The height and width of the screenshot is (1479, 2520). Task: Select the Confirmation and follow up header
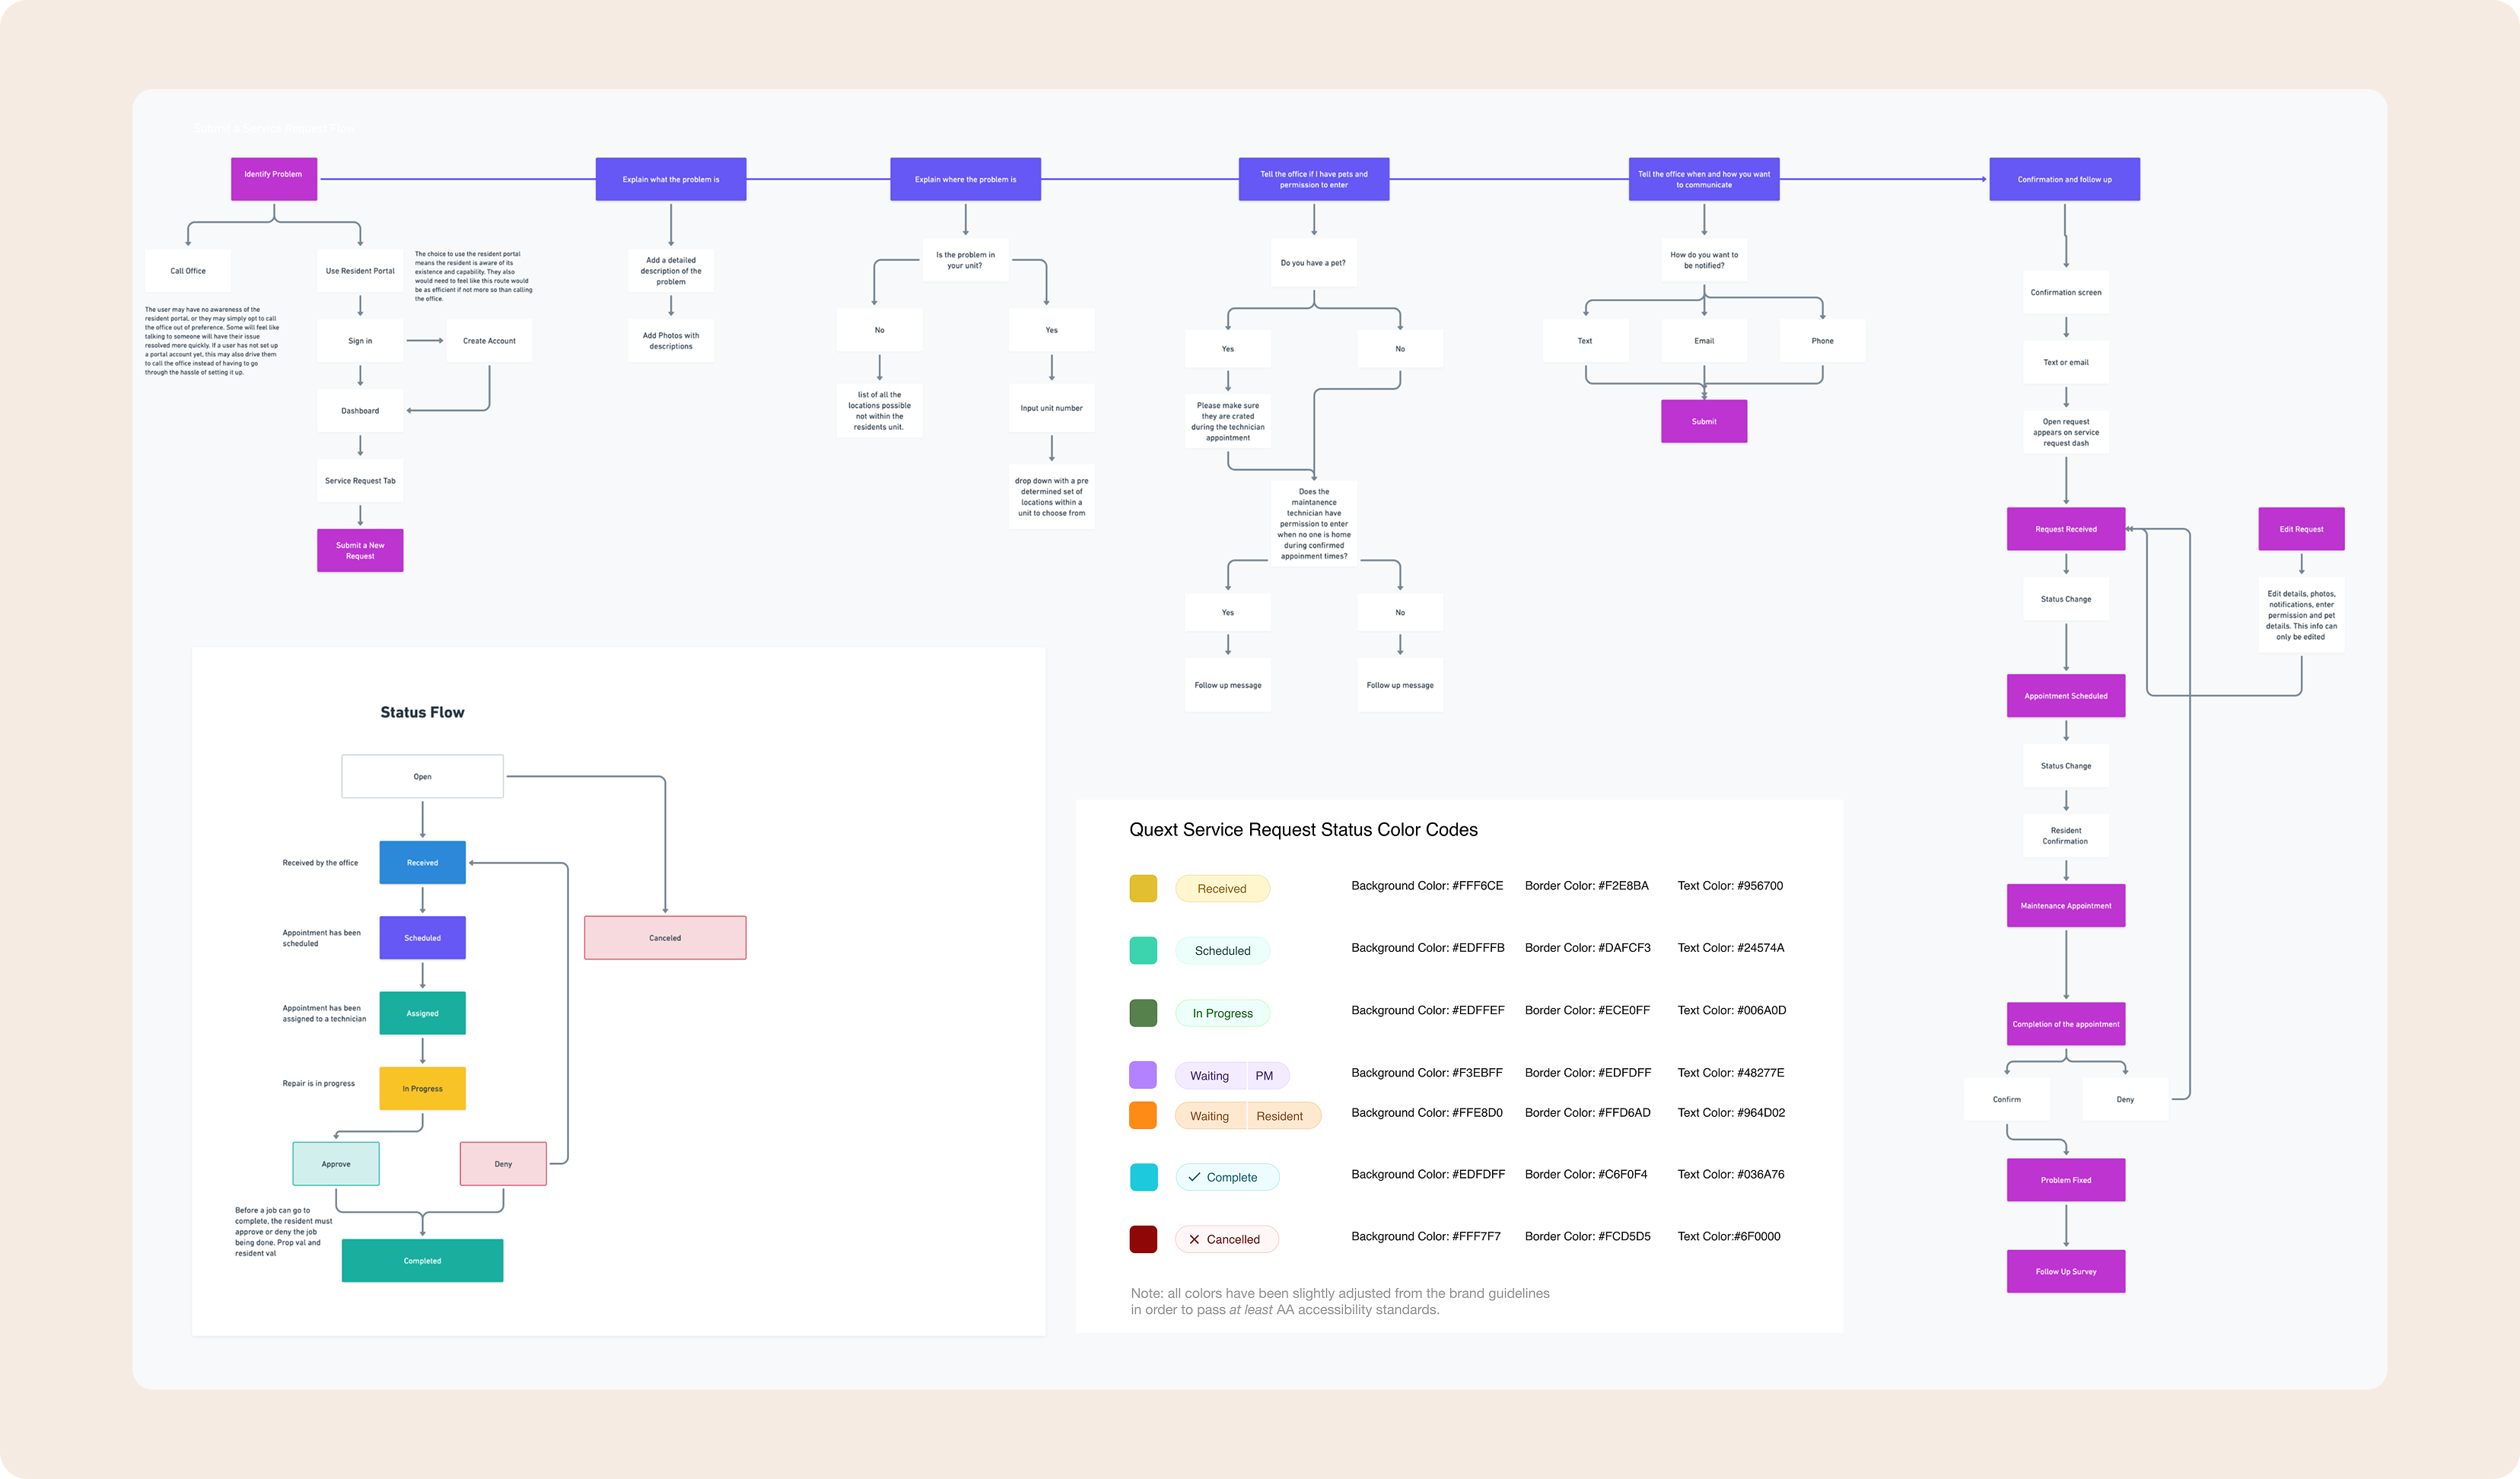click(2064, 179)
